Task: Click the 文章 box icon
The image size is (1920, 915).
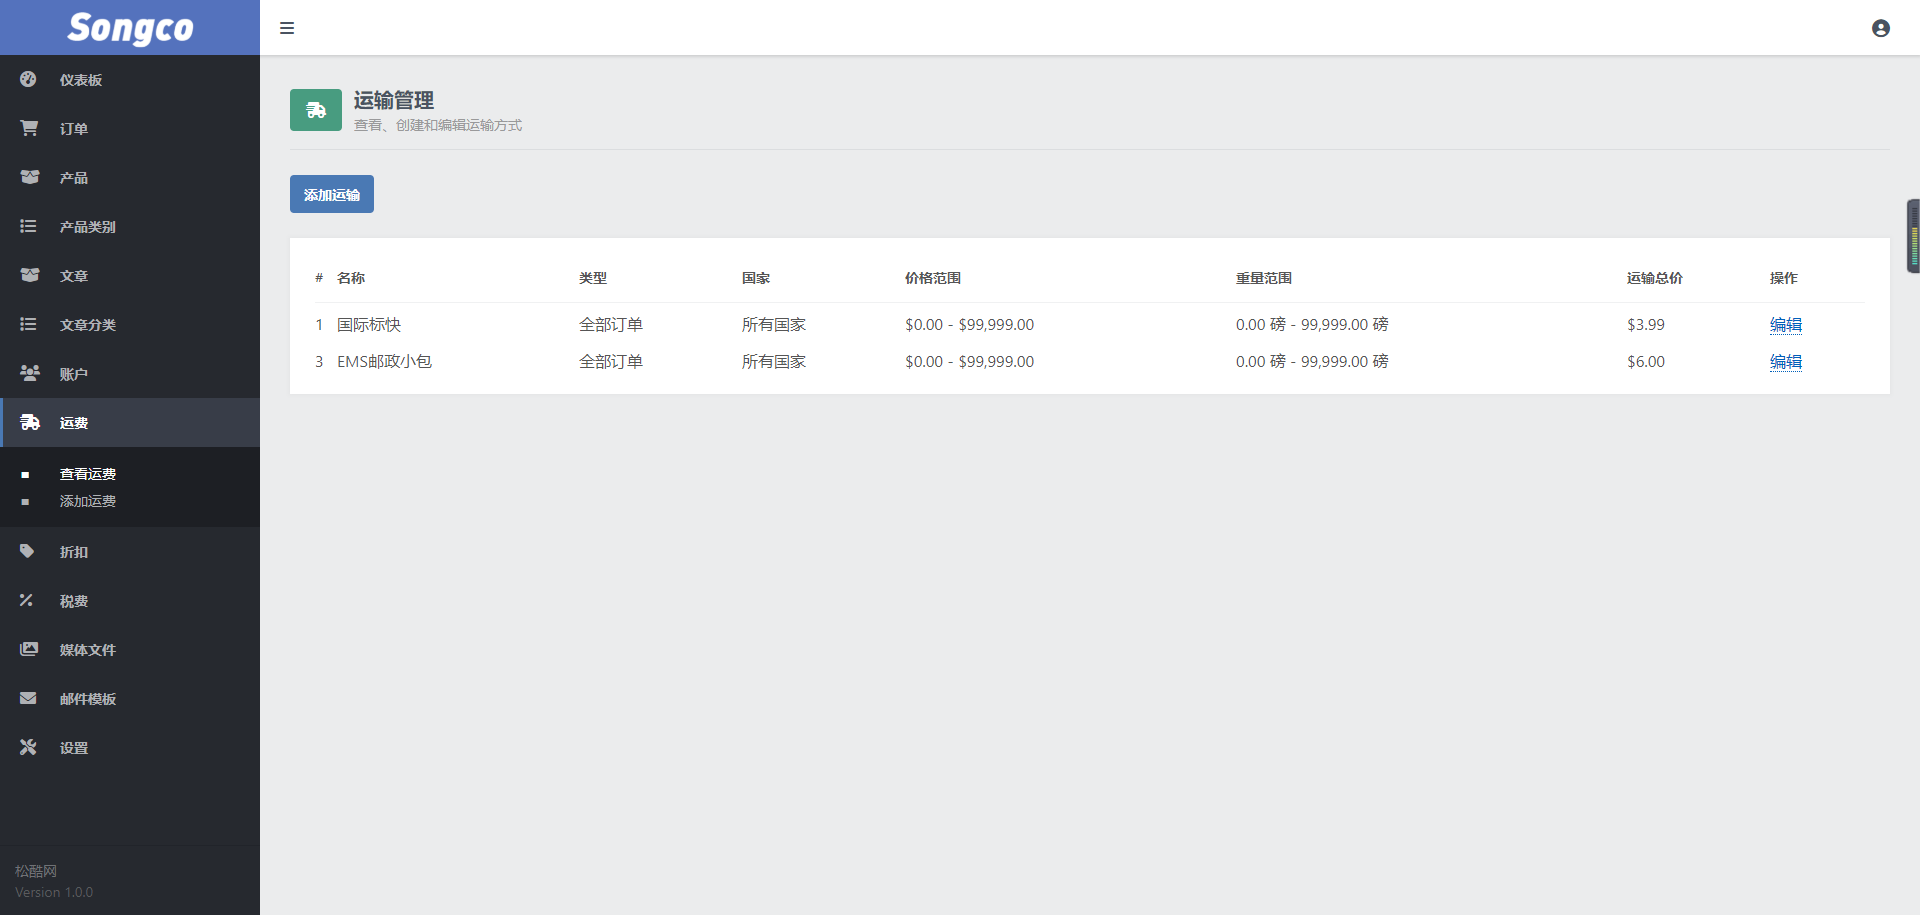Action: pyautogui.click(x=29, y=275)
